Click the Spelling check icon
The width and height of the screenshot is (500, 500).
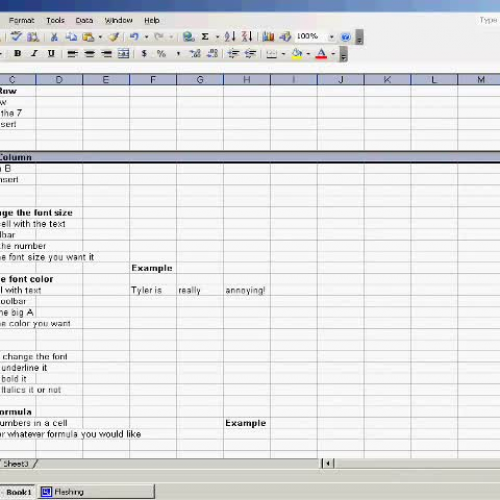[16, 36]
